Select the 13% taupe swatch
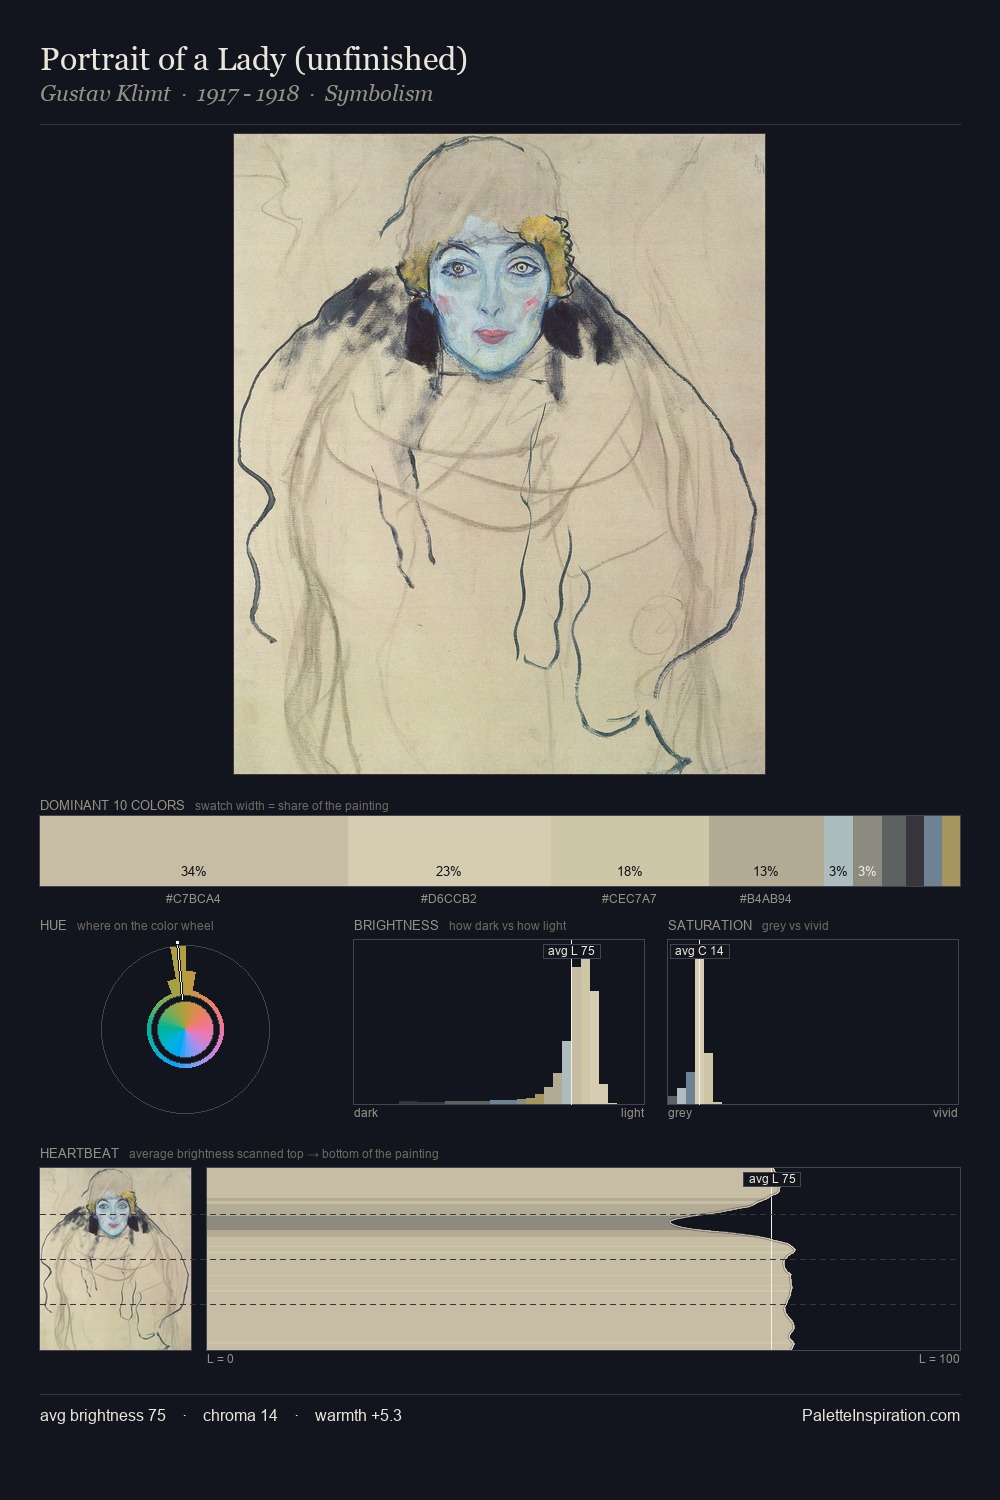Viewport: 1000px width, 1500px height. [766, 851]
